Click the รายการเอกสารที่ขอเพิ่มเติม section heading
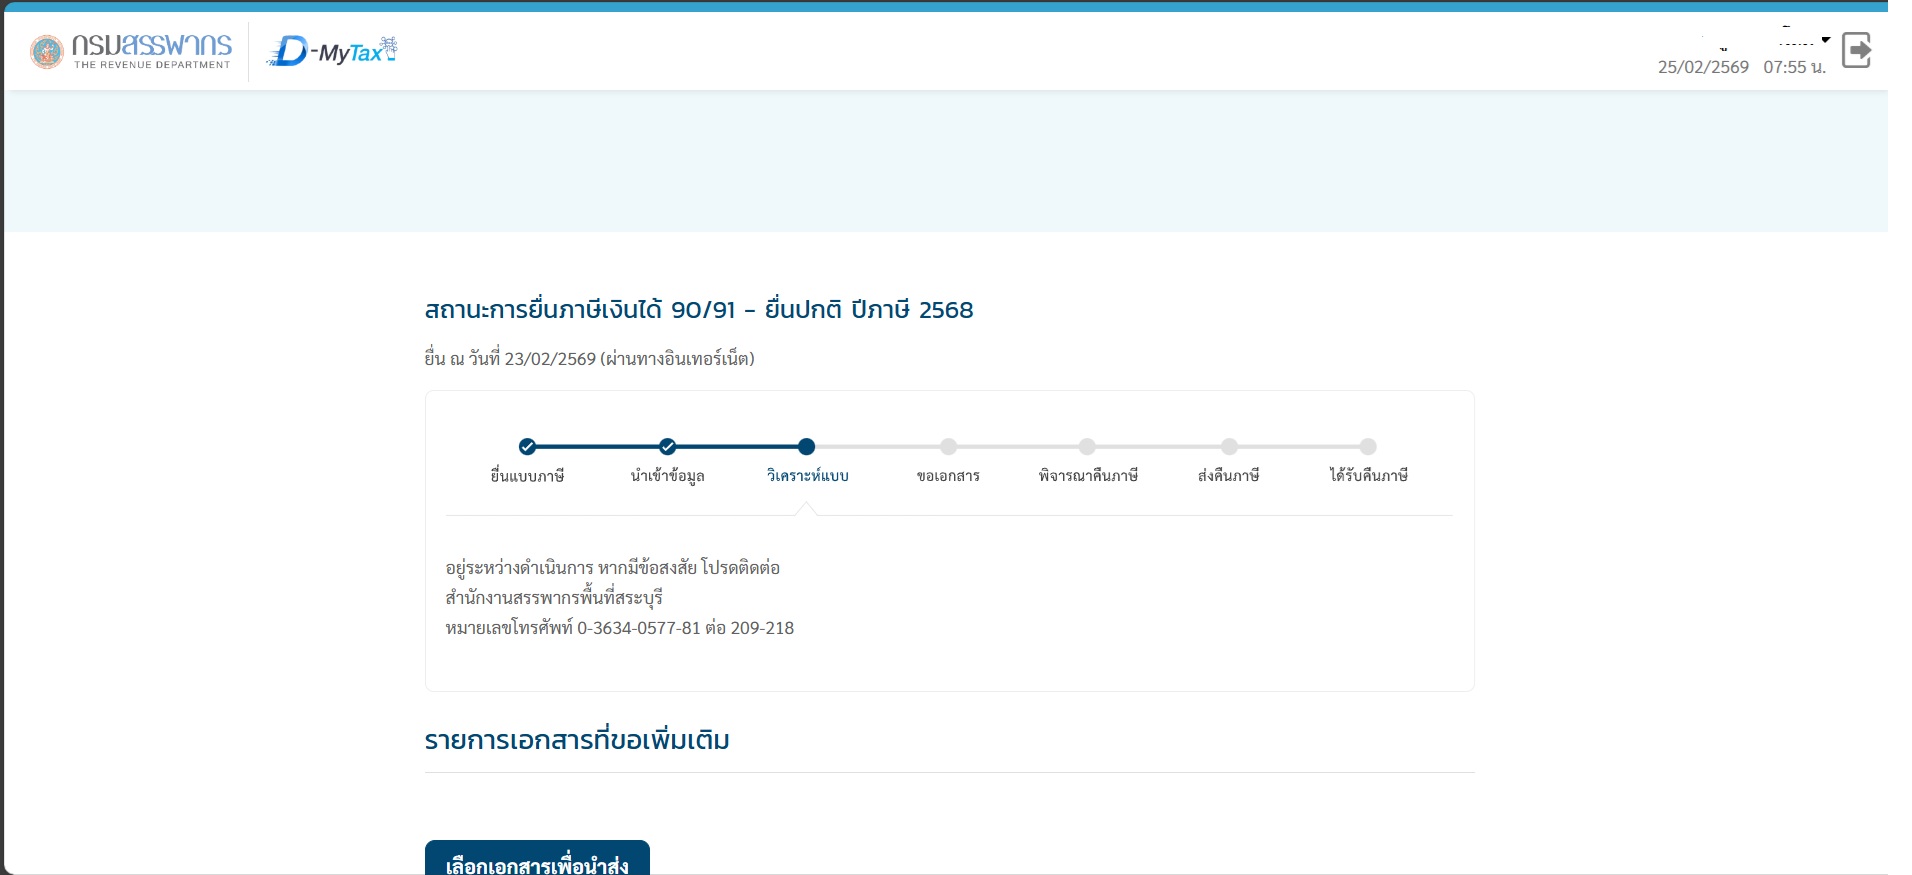Screen dimensions: 1912x875 [577, 741]
